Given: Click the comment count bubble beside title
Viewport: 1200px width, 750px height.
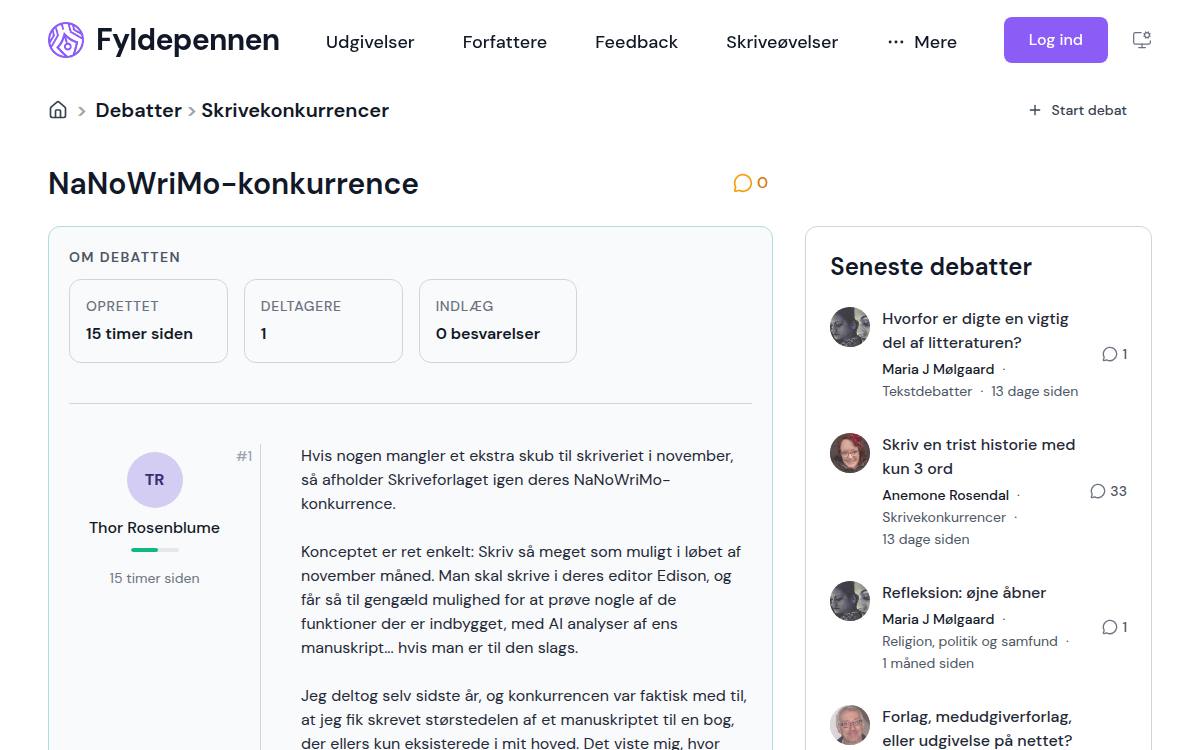Looking at the screenshot, I should click(x=750, y=183).
